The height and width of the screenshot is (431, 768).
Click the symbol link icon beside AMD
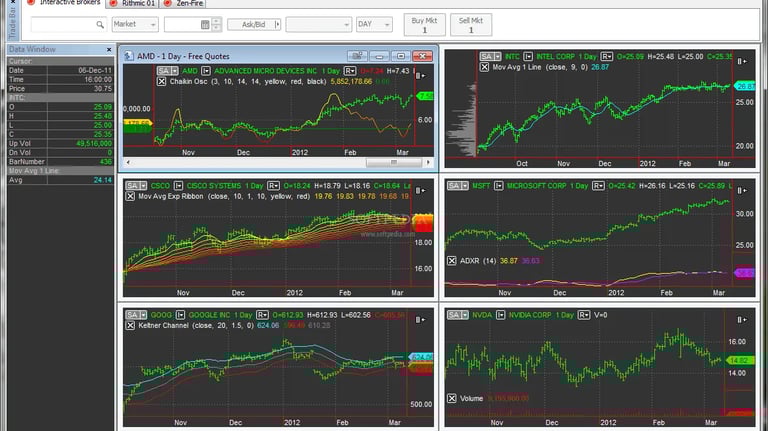[206, 71]
